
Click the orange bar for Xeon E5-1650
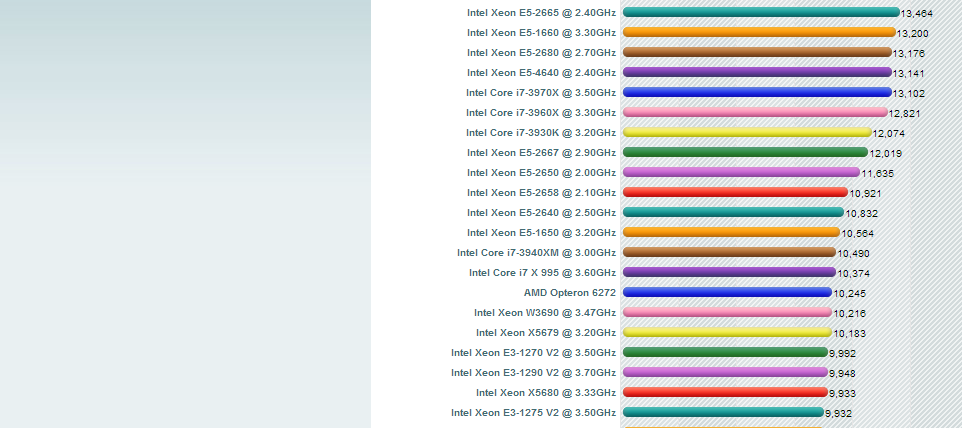(x=731, y=232)
